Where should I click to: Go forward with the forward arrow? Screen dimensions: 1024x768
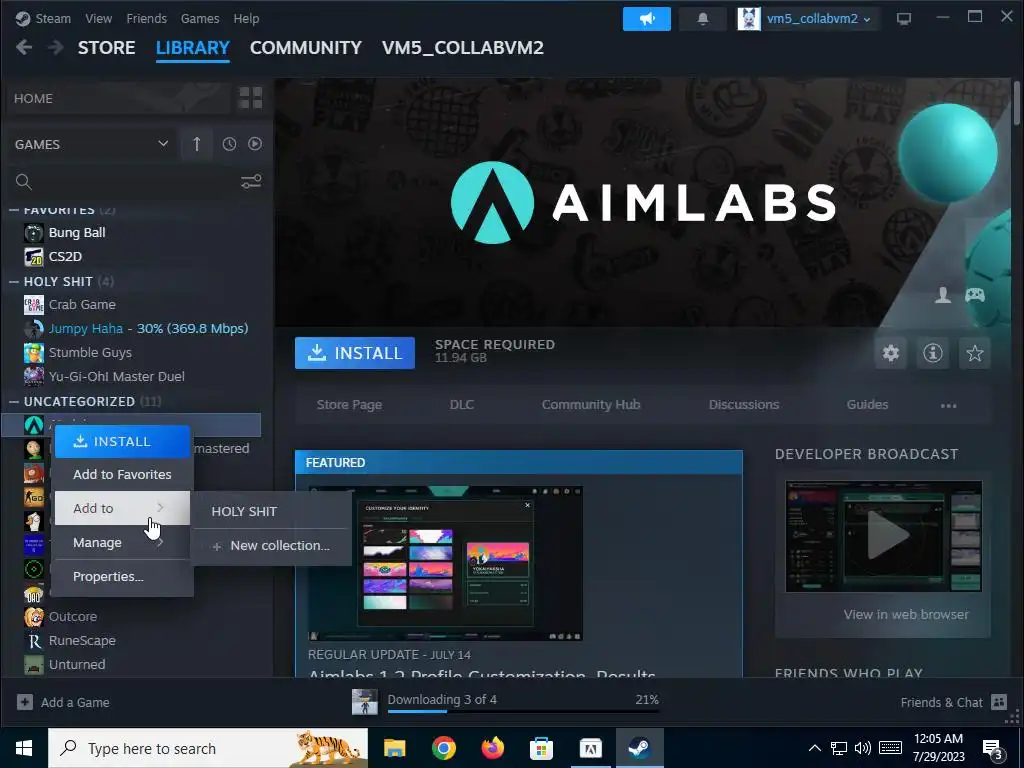[x=56, y=48]
